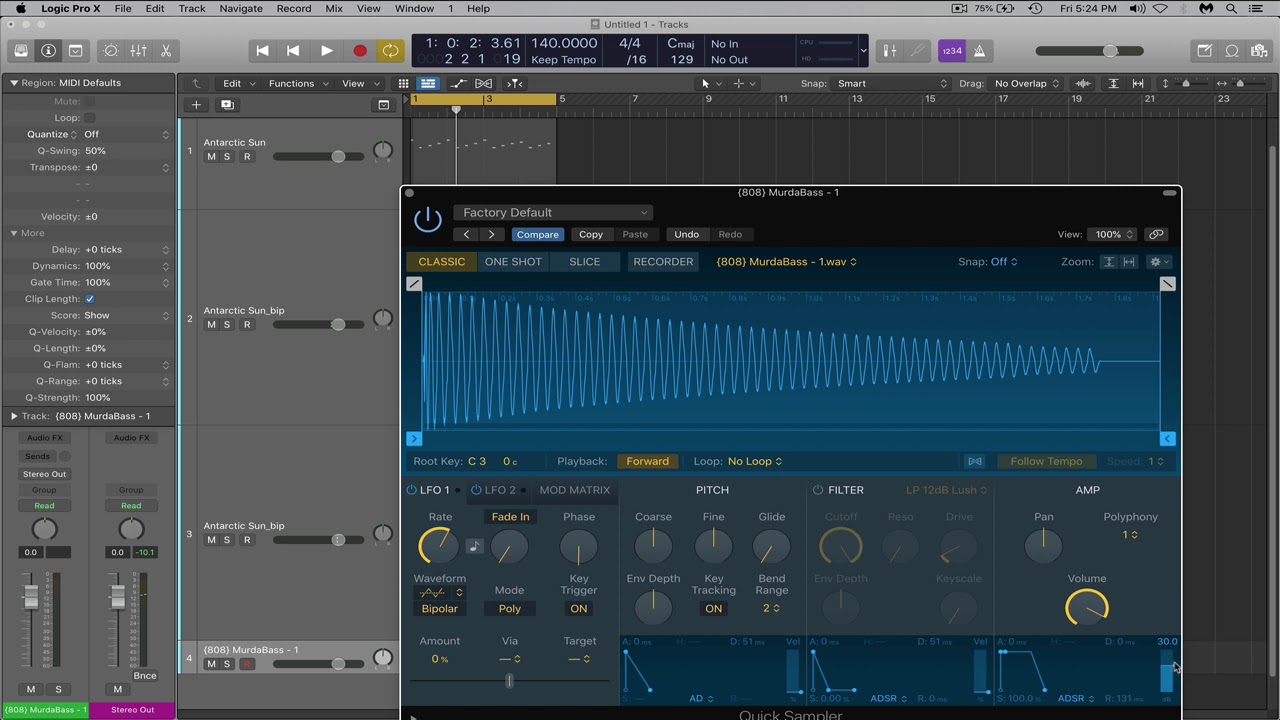Toggle waveform zoom in the Tracks area
This screenshot has width=1280, height=720.
1083,83
